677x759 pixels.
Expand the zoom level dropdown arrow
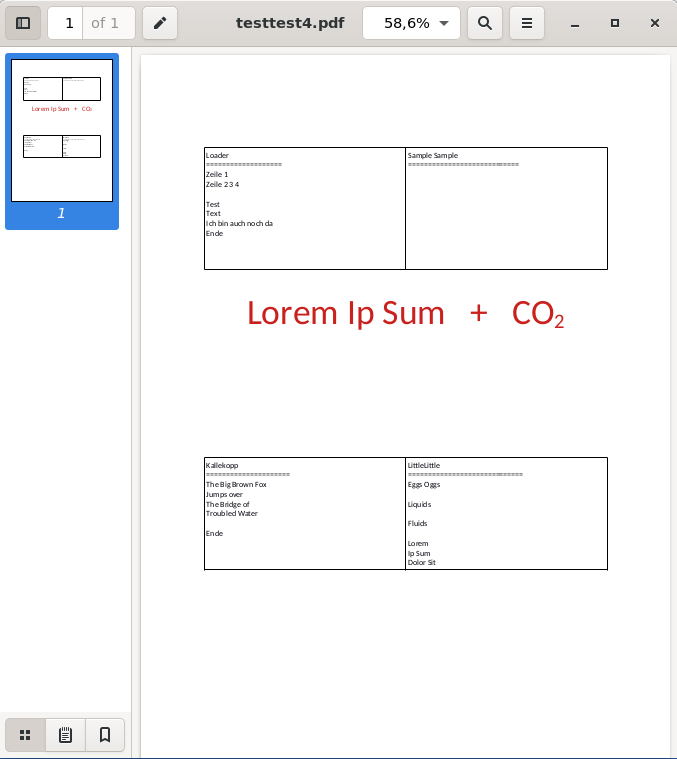click(443, 23)
